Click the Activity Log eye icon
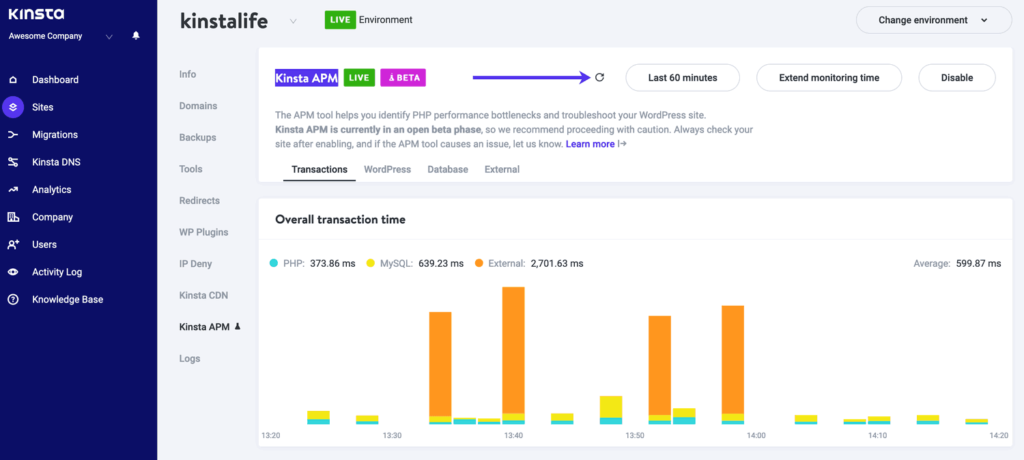 12,272
